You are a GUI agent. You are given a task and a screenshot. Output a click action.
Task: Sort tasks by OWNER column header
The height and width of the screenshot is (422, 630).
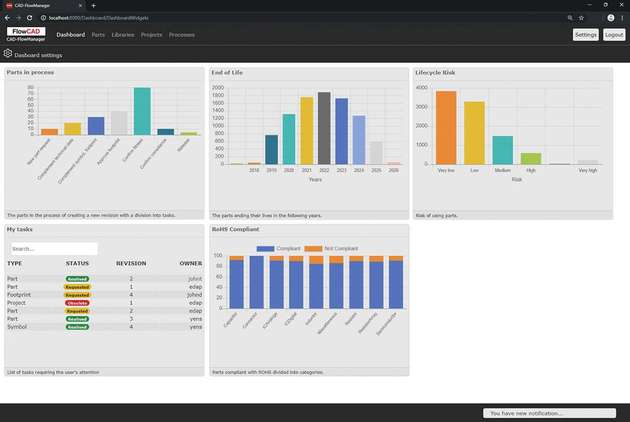click(x=191, y=263)
